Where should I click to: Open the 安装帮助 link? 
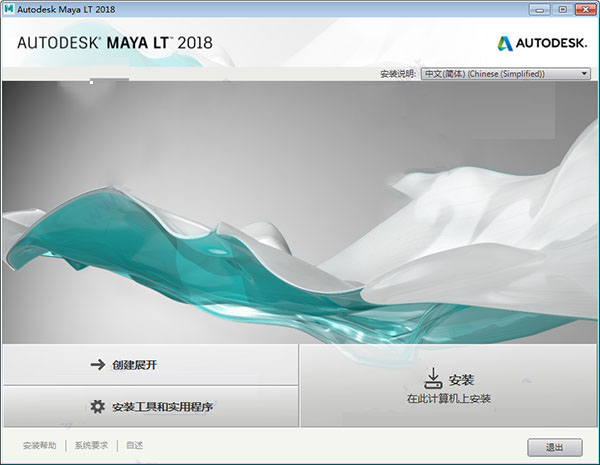39,445
